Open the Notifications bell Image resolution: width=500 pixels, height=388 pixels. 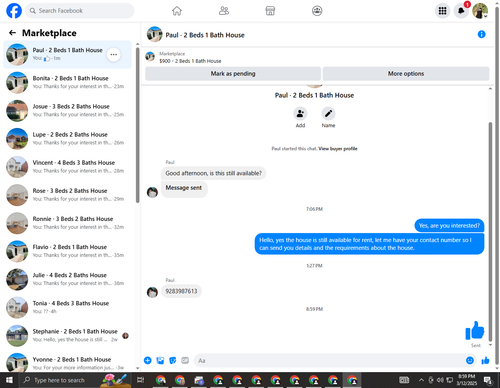click(x=461, y=11)
